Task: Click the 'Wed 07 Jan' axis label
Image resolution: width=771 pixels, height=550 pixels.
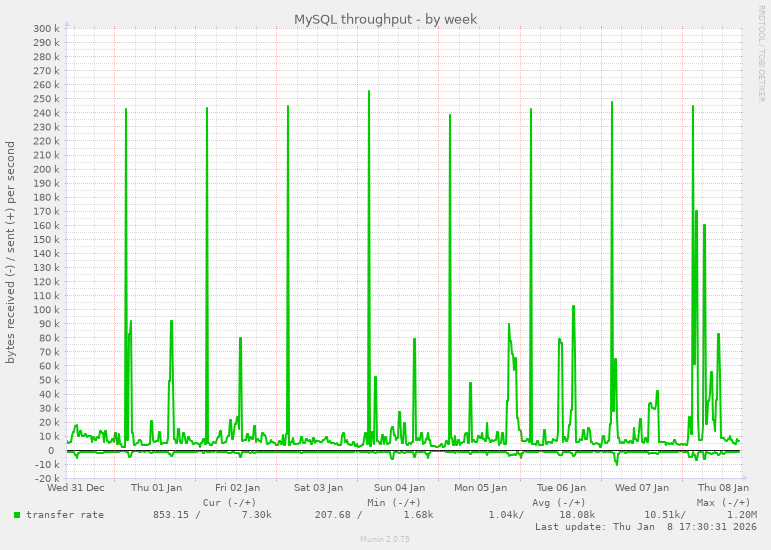Action: coord(642,488)
